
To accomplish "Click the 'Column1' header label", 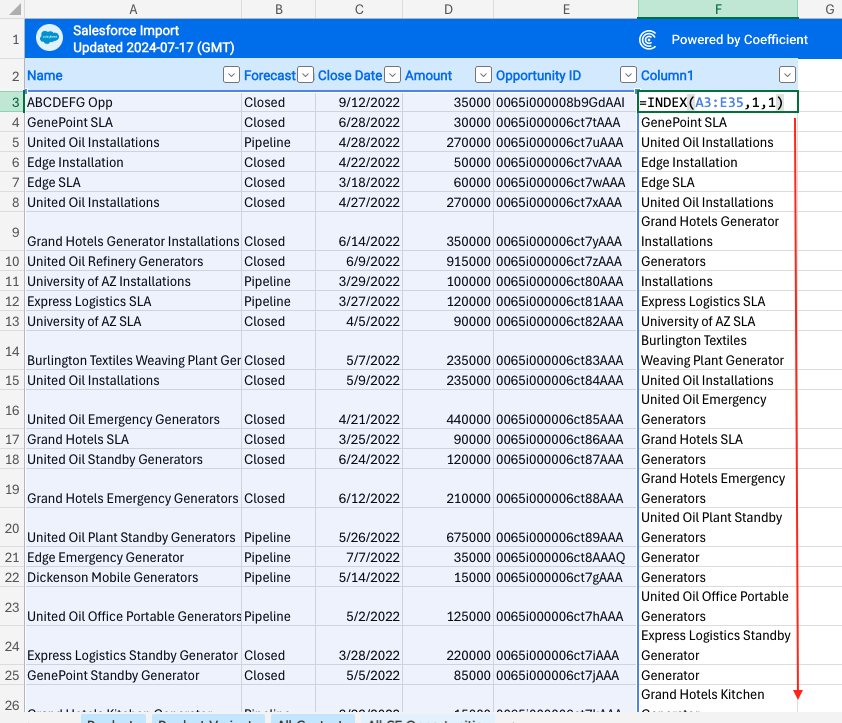I will point(667,76).
